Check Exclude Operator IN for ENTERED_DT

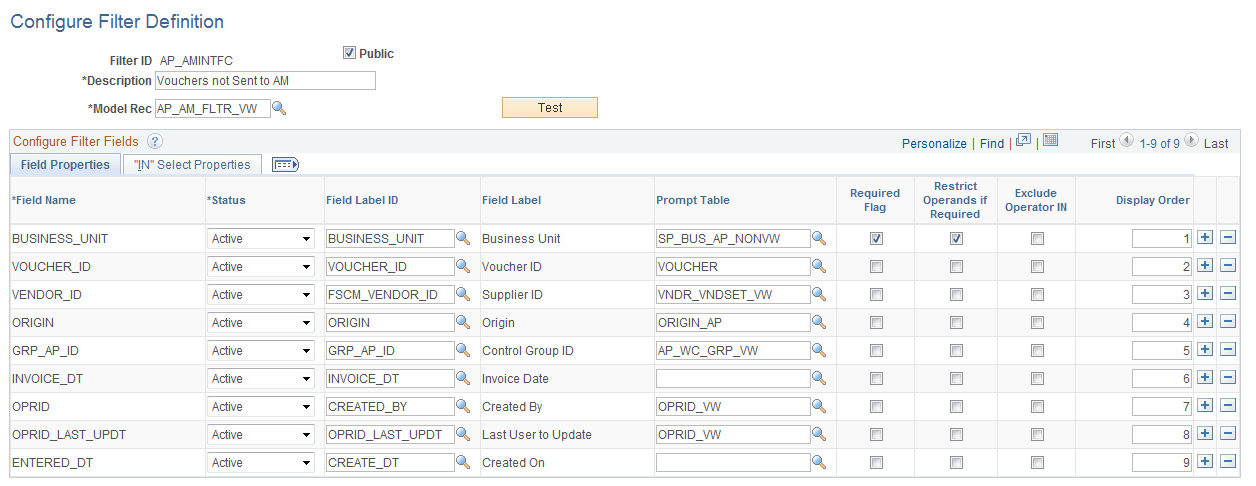coord(1037,463)
